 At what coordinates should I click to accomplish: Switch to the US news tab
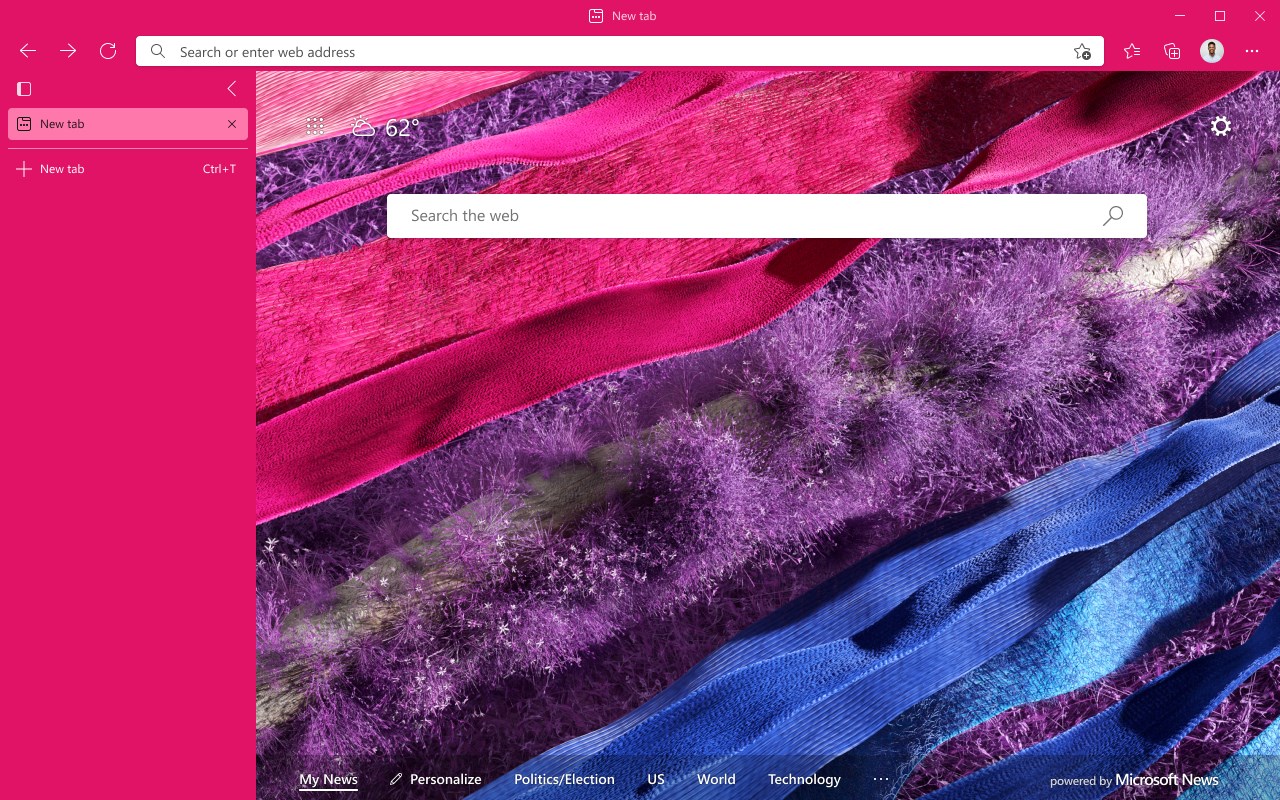point(656,780)
